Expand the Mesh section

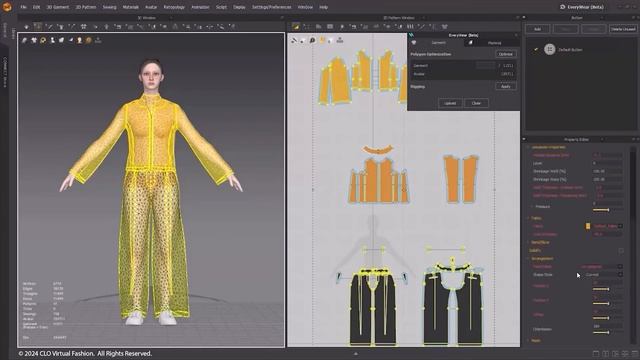coord(528,340)
